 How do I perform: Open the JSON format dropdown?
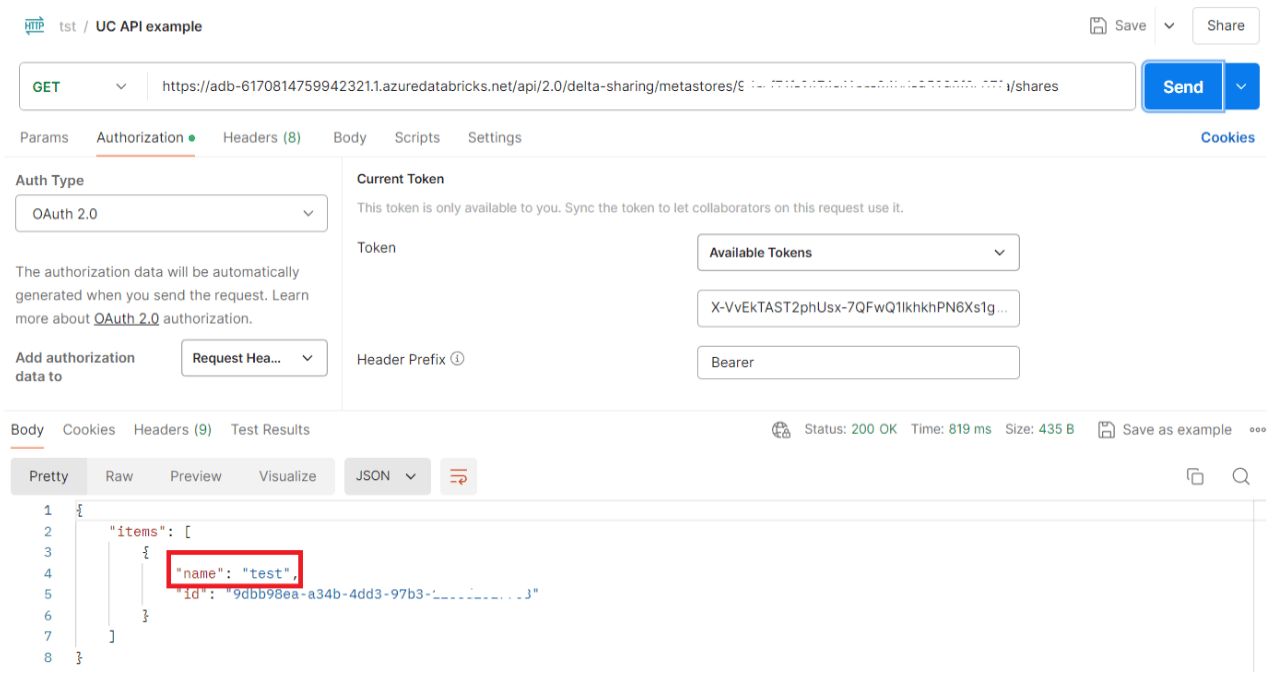tap(387, 476)
